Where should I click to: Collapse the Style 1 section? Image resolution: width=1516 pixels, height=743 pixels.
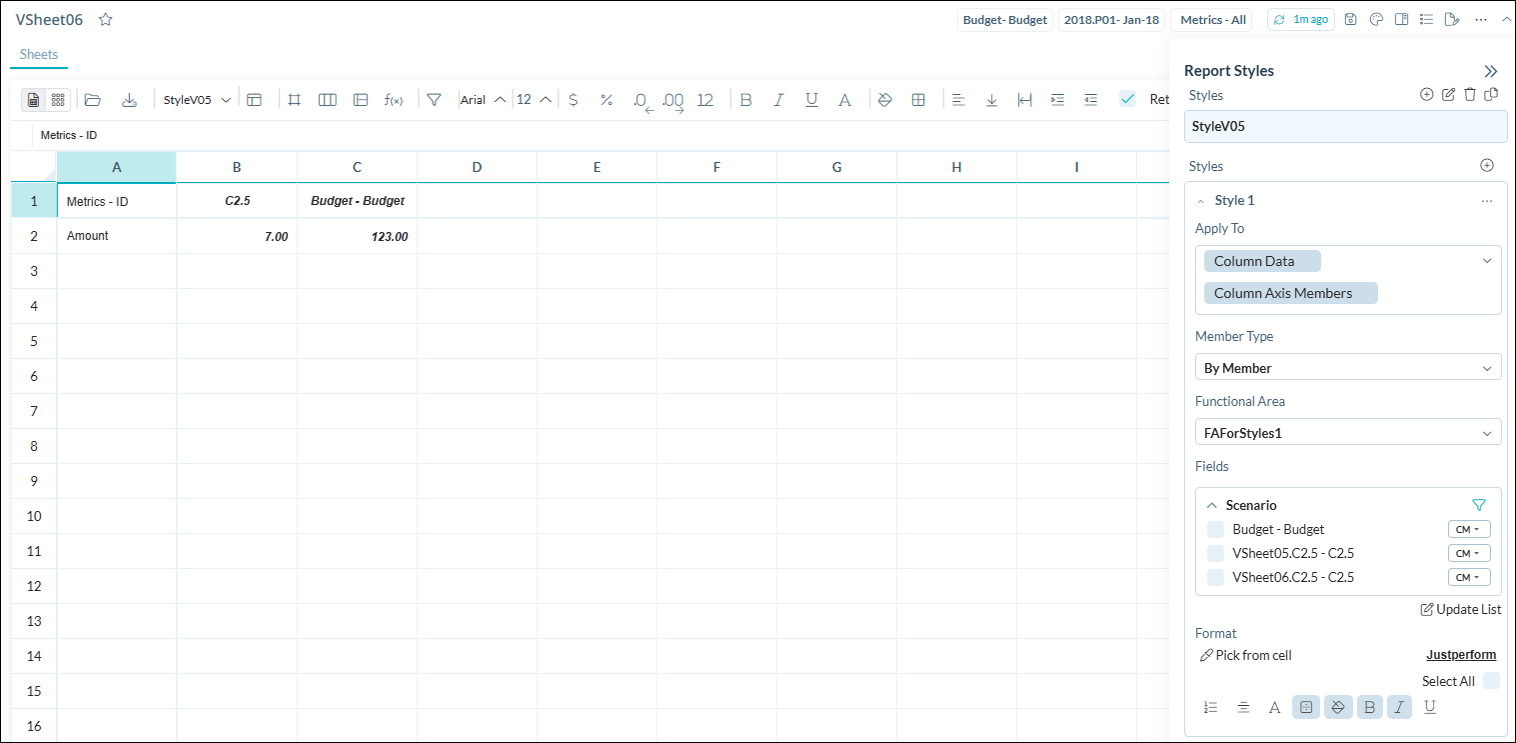[x=1200, y=201]
